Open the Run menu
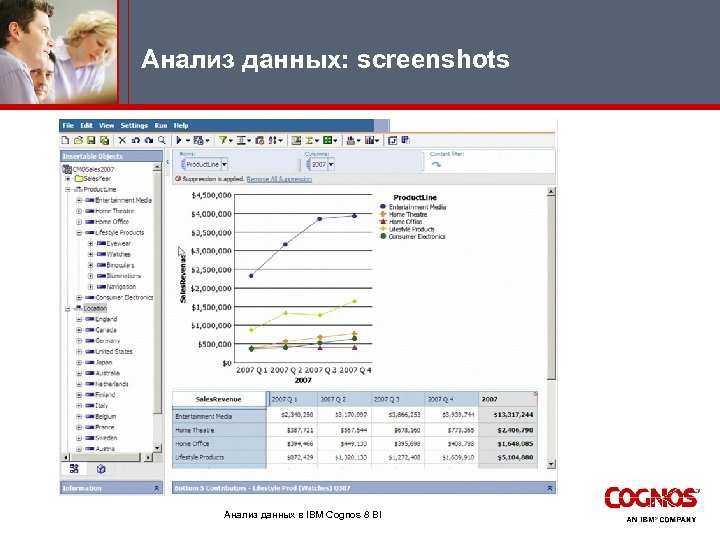The height and width of the screenshot is (540, 720). [161, 125]
